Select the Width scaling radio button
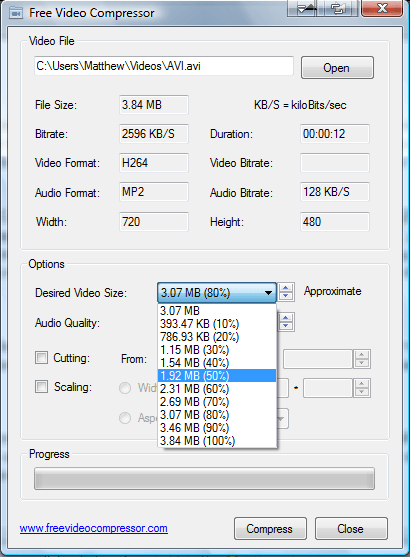This screenshot has width=410, height=557. 125,388
